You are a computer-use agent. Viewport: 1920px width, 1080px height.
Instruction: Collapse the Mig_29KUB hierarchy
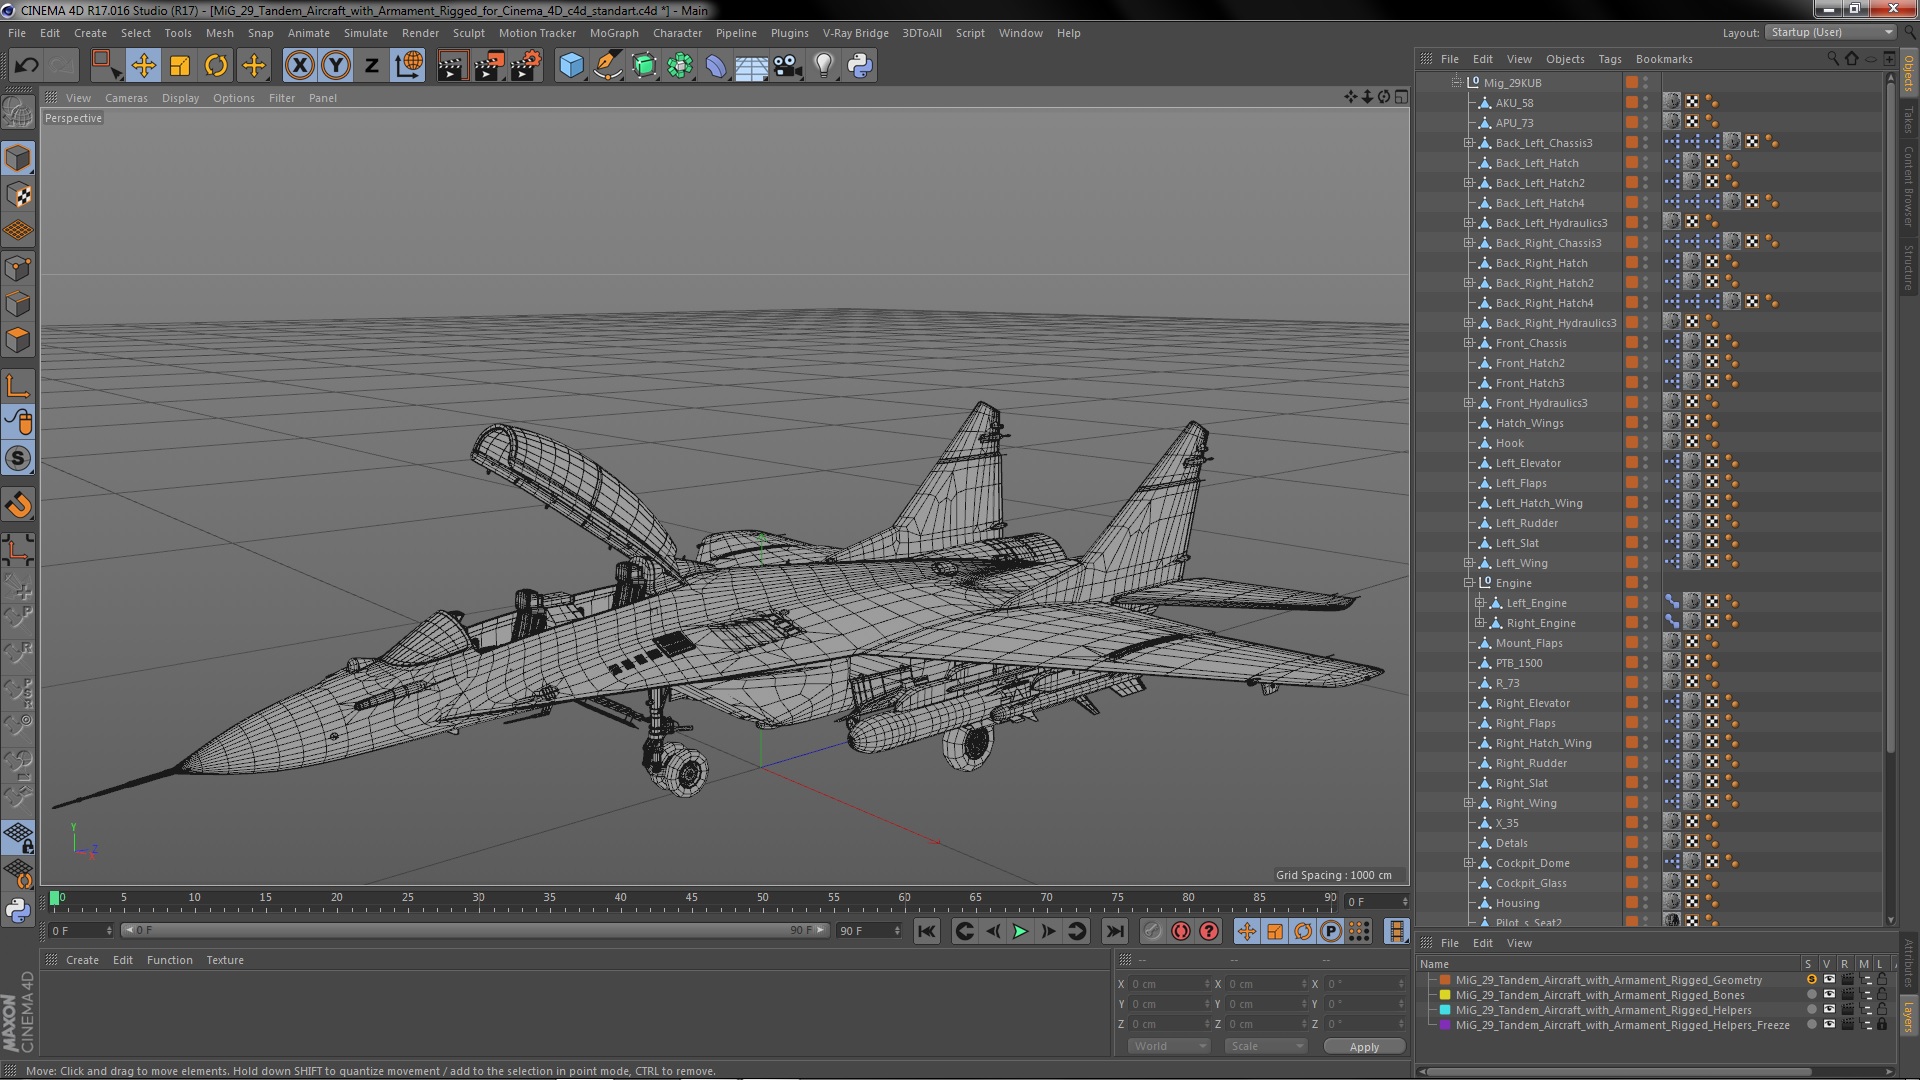1457,82
